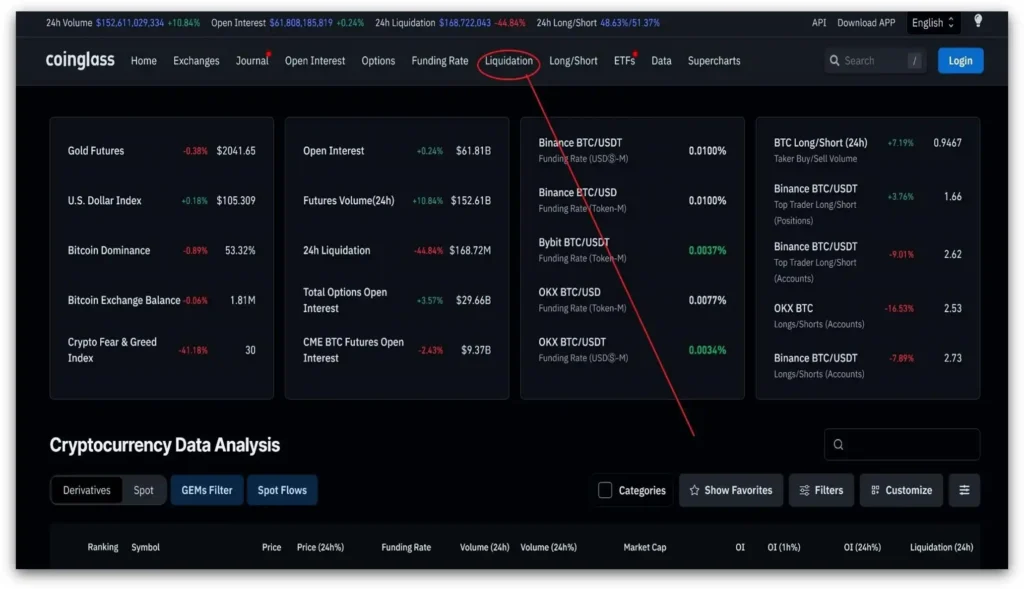Click the Total Options Open Interest row
The height and width of the screenshot is (589, 1024).
396,300
